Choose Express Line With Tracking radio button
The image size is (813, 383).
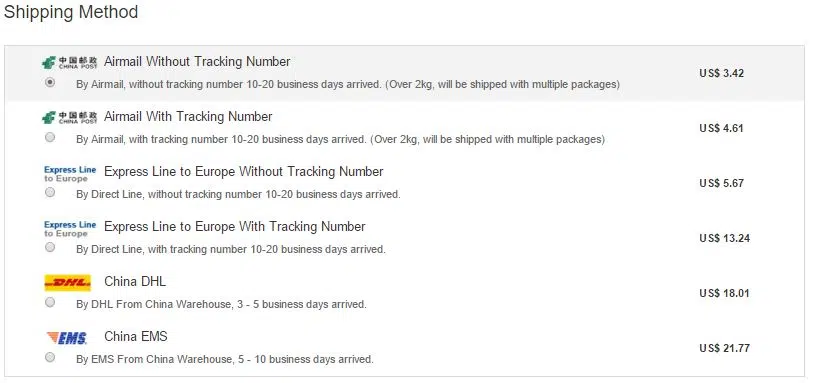(50, 247)
